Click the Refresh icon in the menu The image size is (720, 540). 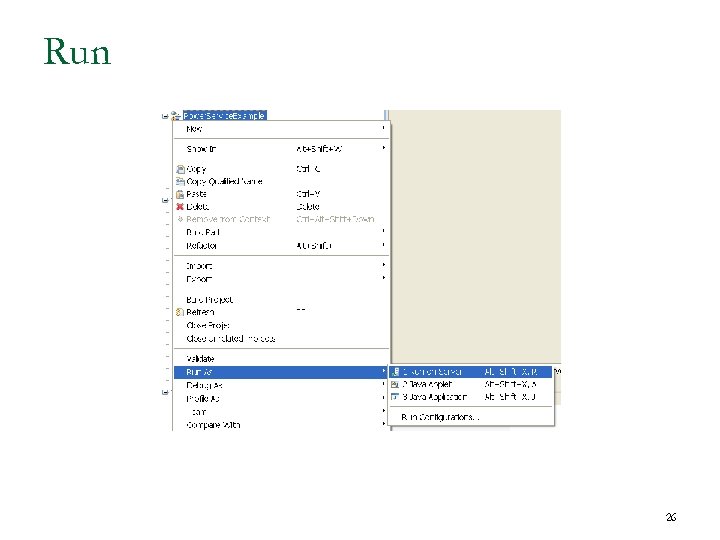click(x=180, y=312)
